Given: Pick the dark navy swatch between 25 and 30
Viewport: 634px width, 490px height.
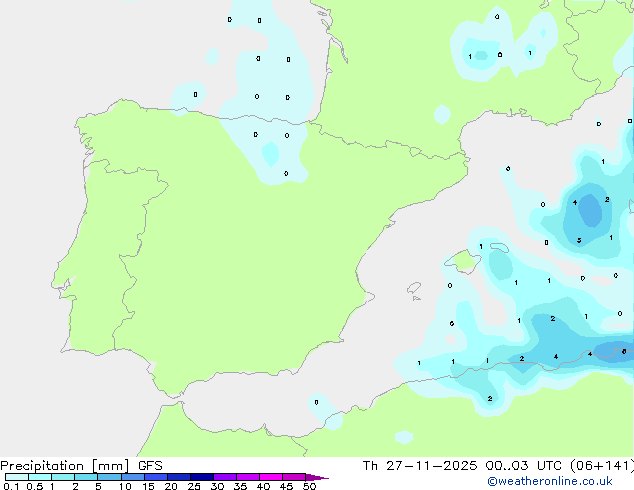Looking at the screenshot, I should pos(202,477).
